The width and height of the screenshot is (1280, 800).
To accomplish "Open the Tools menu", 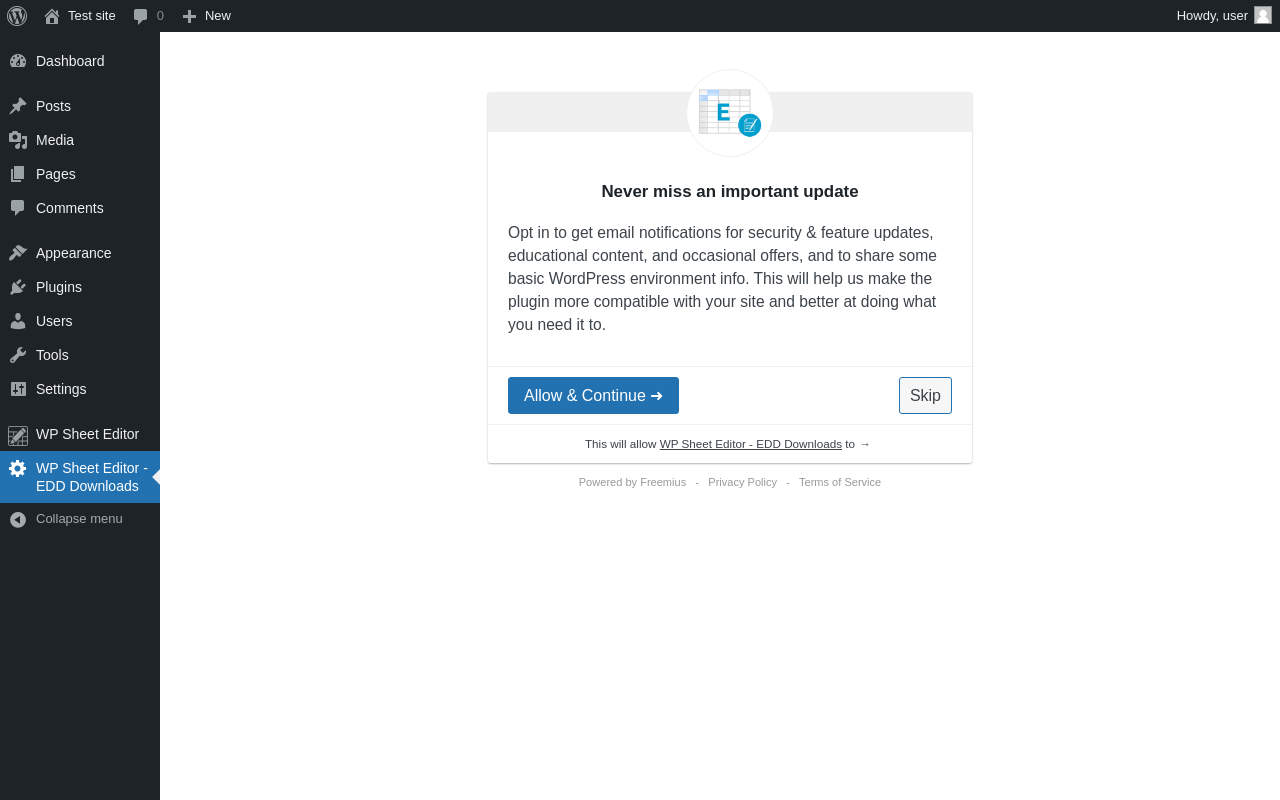I will click(x=80, y=355).
